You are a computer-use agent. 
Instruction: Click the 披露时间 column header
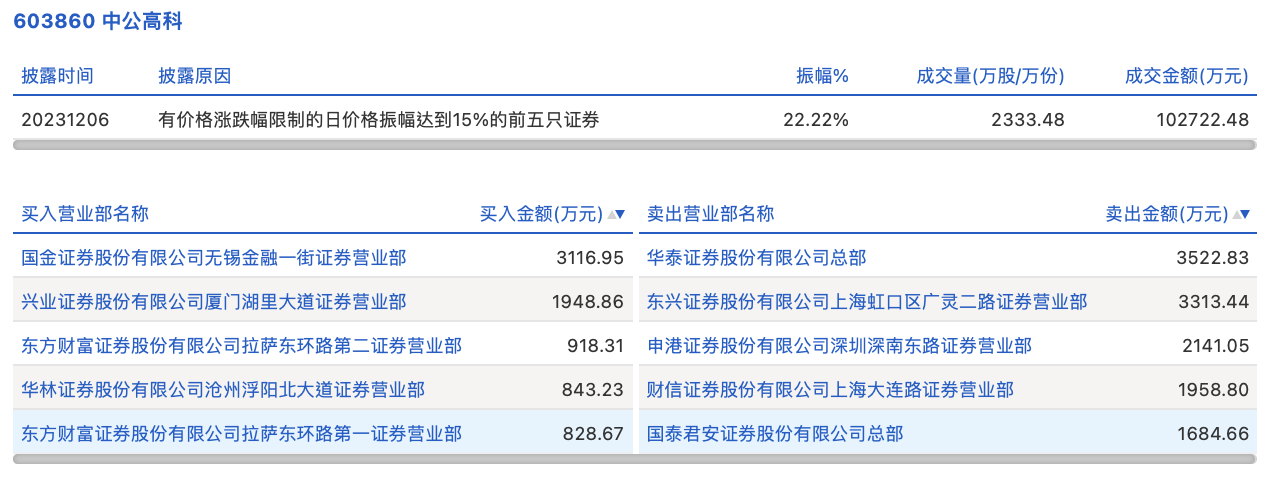click(57, 76)
